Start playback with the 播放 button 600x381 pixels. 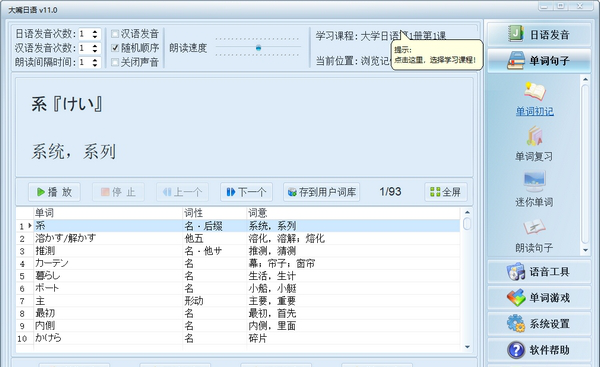coord(54,192)
